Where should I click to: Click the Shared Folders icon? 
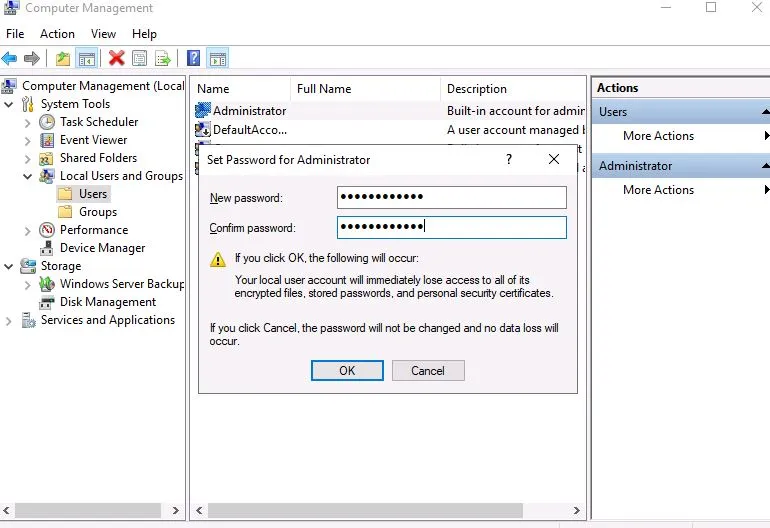pyautogui.click(x=46, y=158)
